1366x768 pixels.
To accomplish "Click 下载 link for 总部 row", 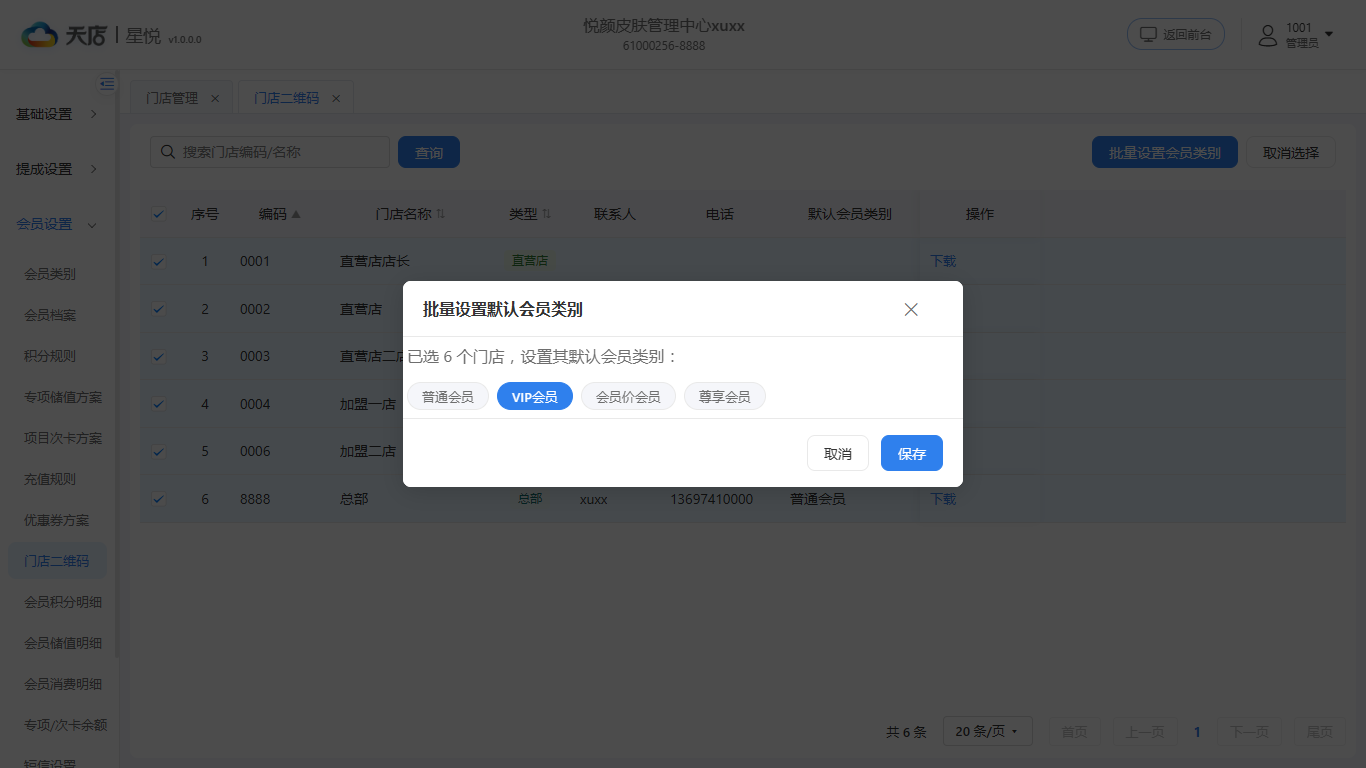I will coord(943,498).
